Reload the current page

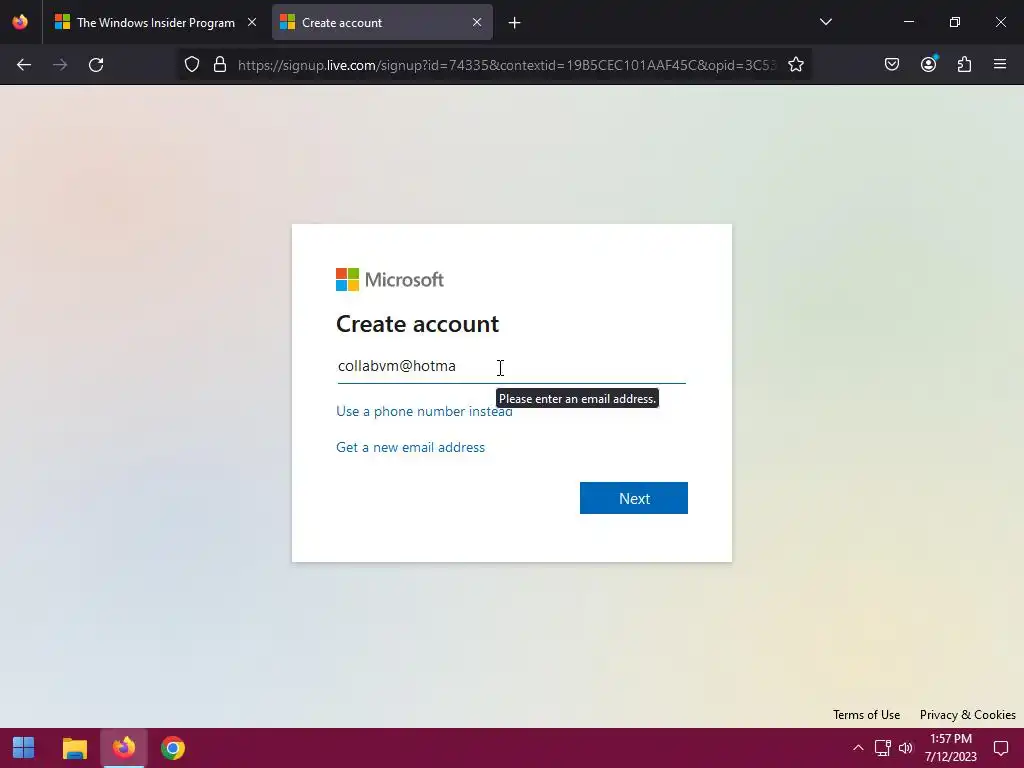point(96,65)
